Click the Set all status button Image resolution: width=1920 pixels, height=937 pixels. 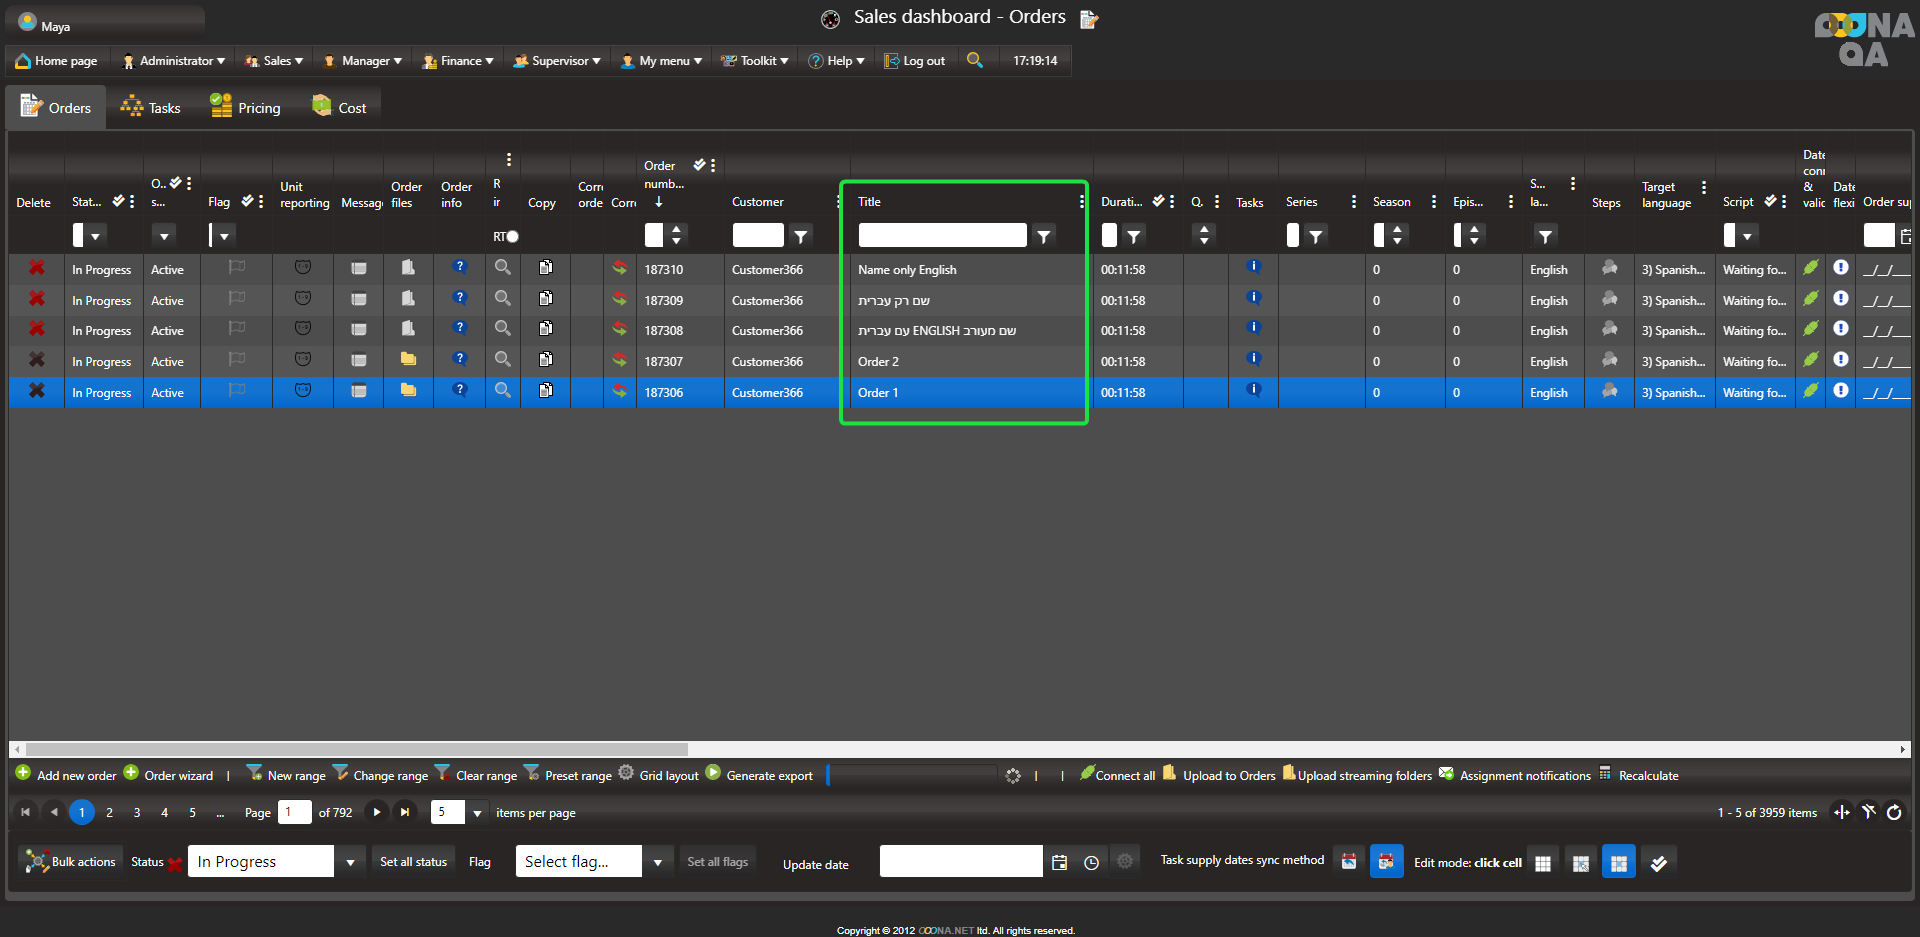413,862
